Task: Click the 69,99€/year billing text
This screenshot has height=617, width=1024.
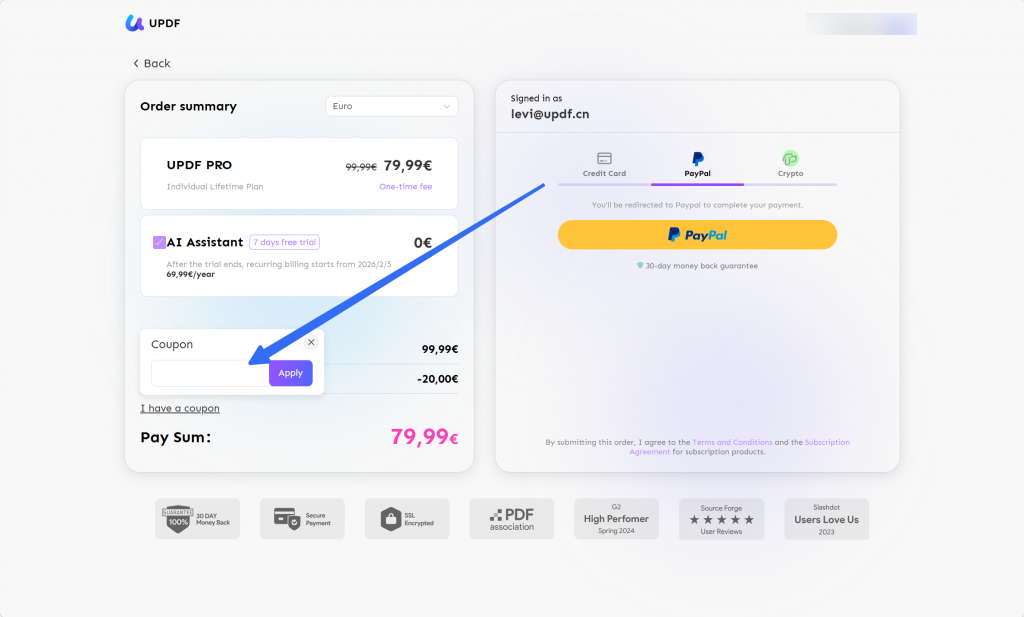Action: (x=191, y=275)
